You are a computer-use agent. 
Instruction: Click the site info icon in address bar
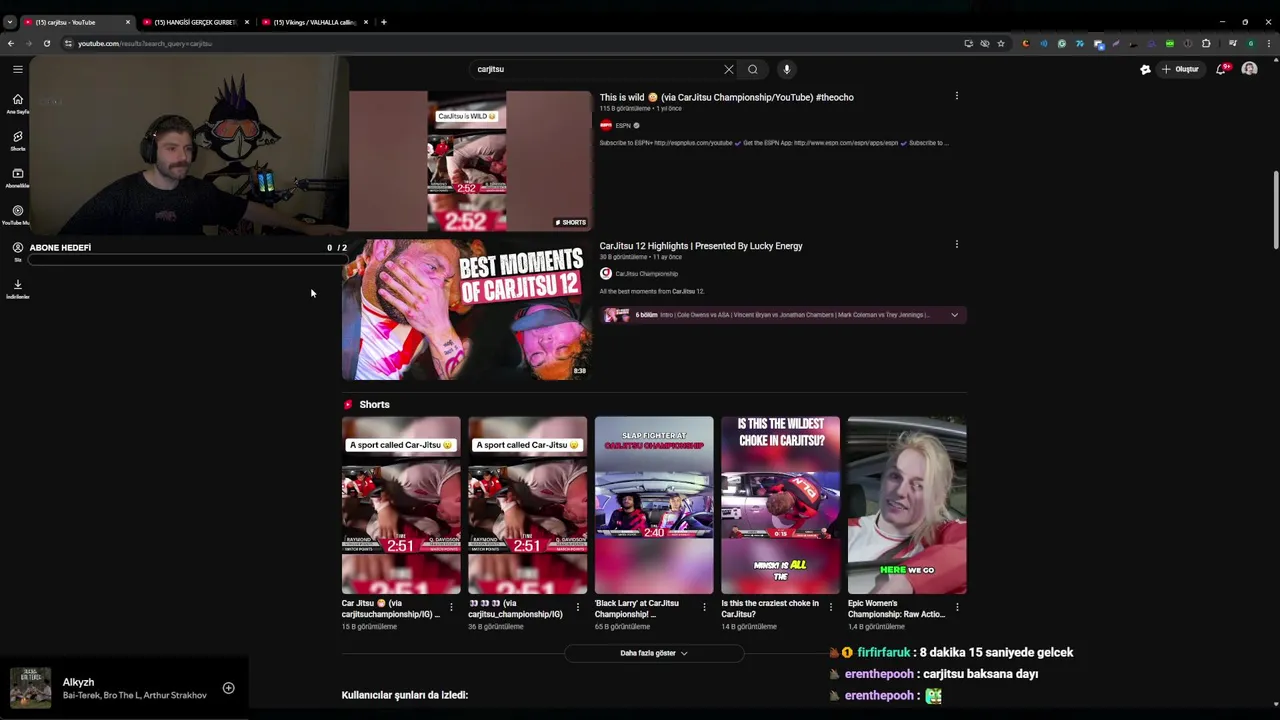(x=68, y=43)
